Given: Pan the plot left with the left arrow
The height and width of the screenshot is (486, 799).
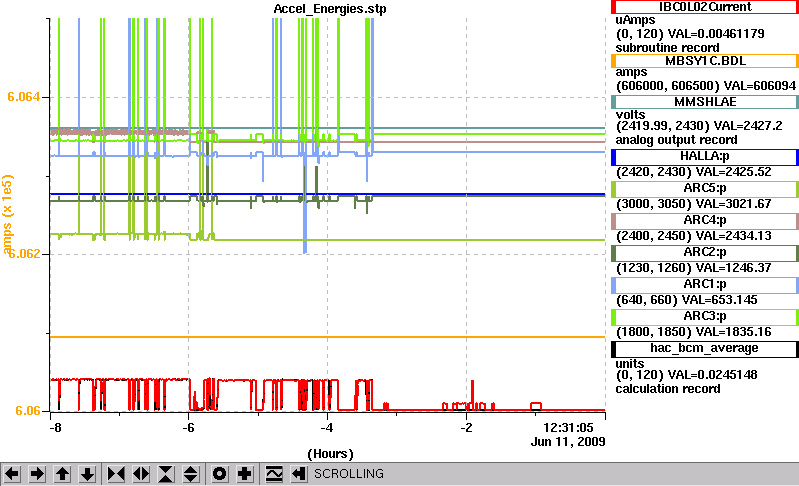Looking at the screenshot, I should tap(12, 474).
